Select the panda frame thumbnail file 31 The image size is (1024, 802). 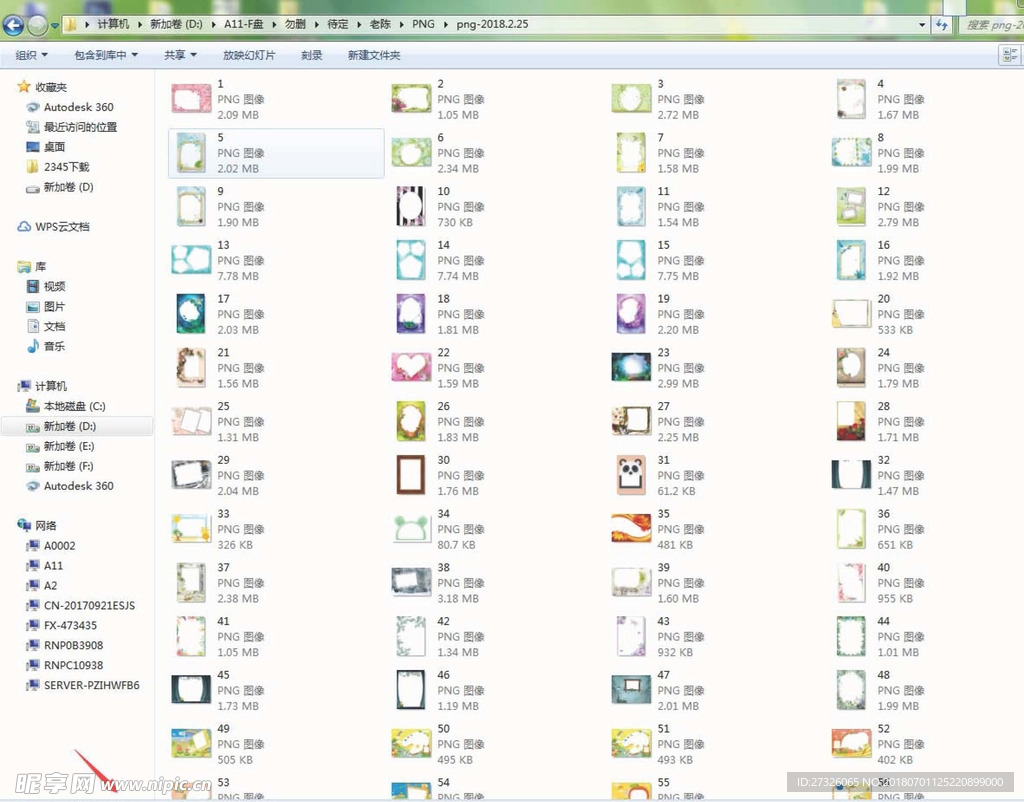(630, 475)
